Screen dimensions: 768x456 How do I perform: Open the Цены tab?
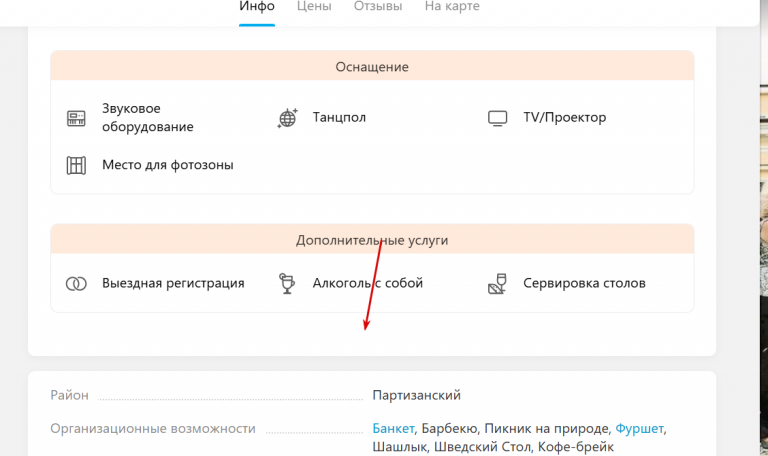coord(314,6)
